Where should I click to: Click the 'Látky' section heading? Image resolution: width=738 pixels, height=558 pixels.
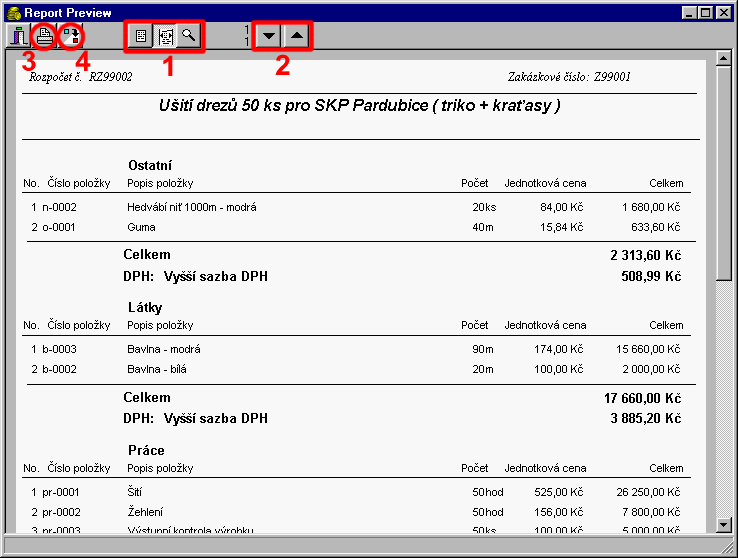tap(145, 308)
